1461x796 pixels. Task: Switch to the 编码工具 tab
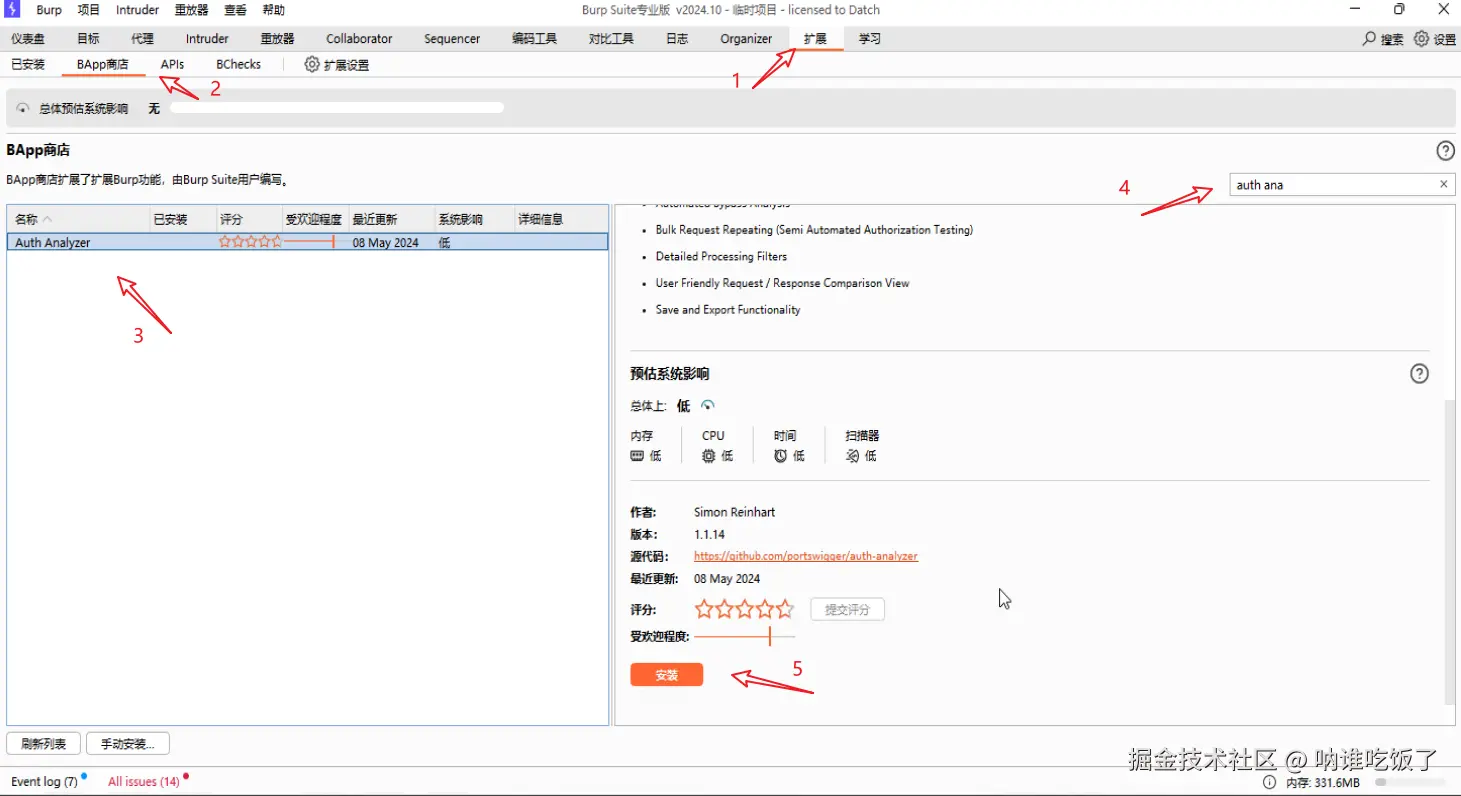tap(534, 39)
